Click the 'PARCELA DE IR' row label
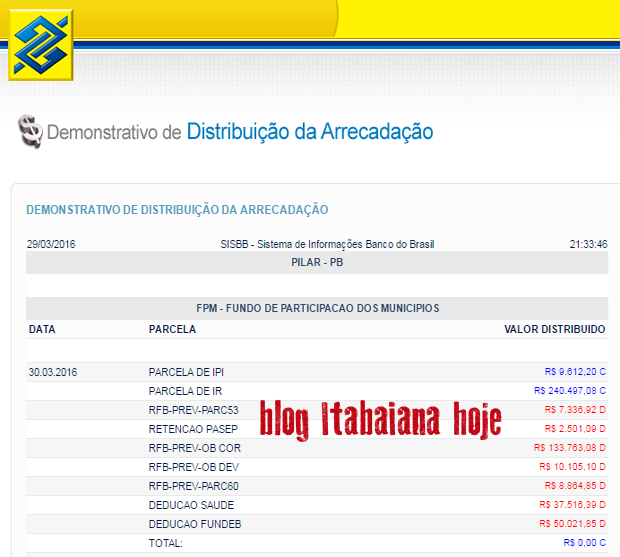This screenshot has width=620, height=557. pyautogui.click(x=185, y=391)
